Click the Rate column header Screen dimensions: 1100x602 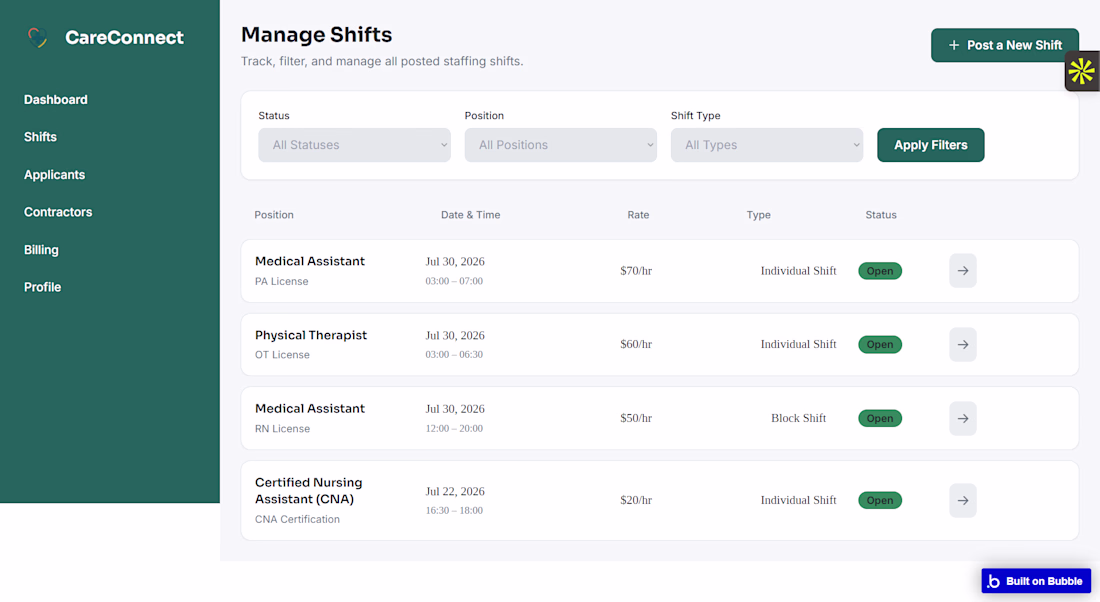[x=638, y=215]
